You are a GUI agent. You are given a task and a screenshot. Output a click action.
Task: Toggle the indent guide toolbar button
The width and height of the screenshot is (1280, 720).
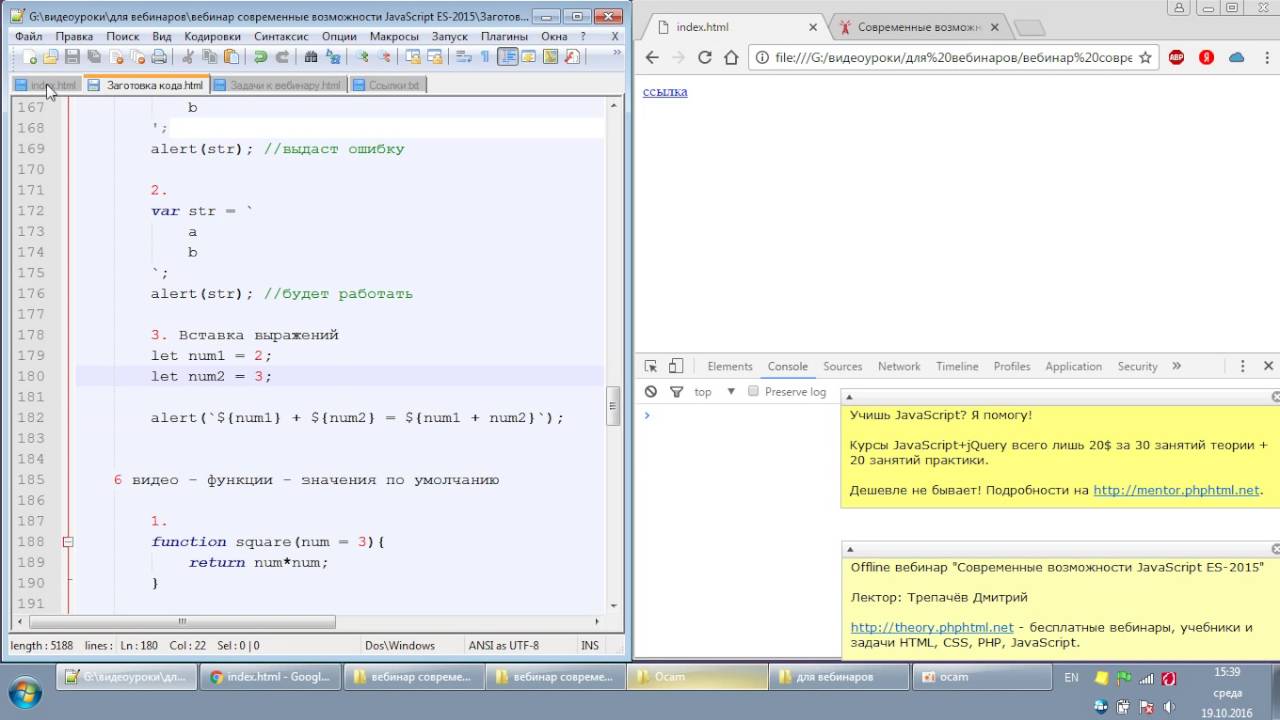click(508, 57)
